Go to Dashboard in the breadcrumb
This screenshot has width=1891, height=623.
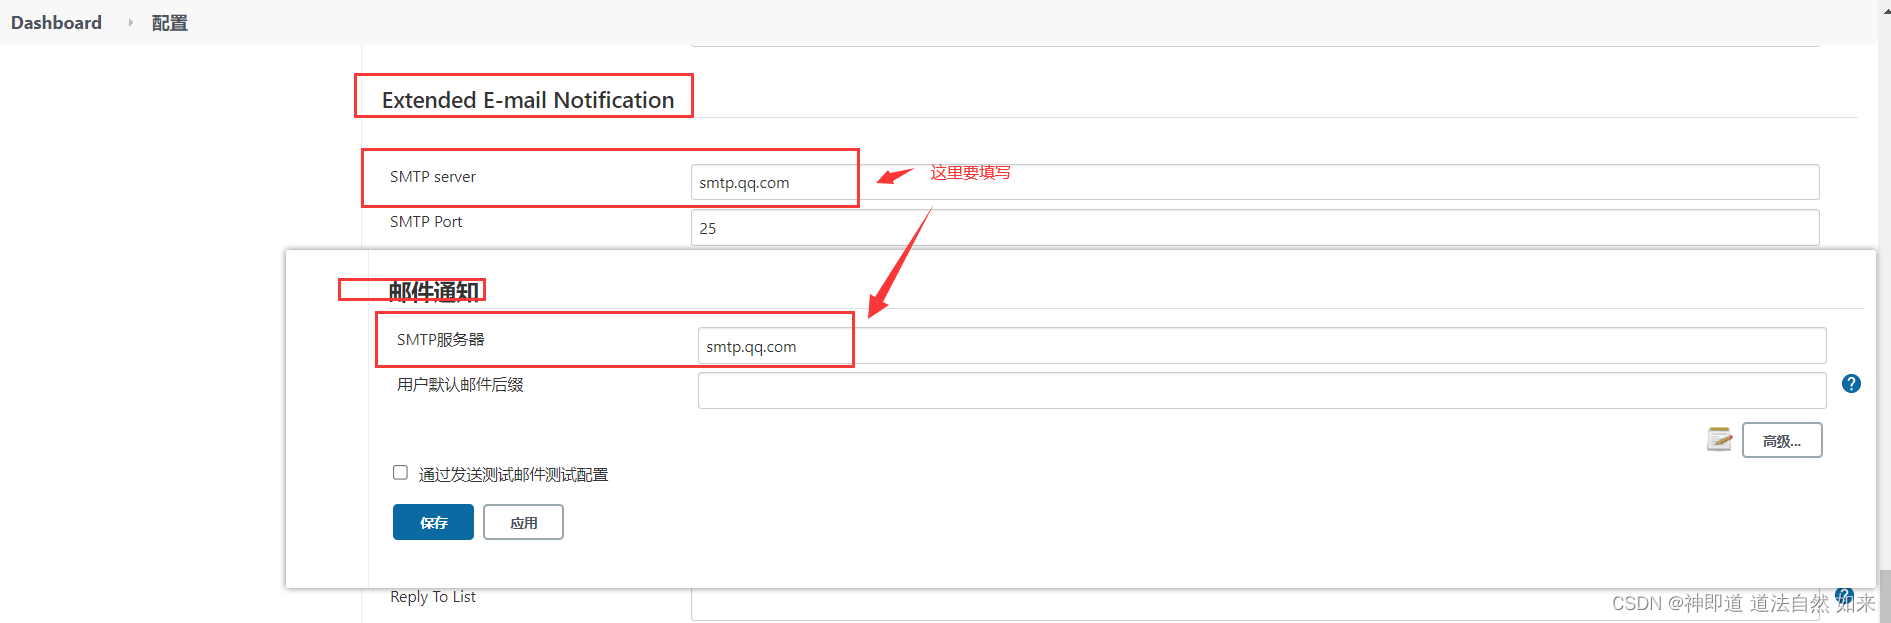coord(56,22)
